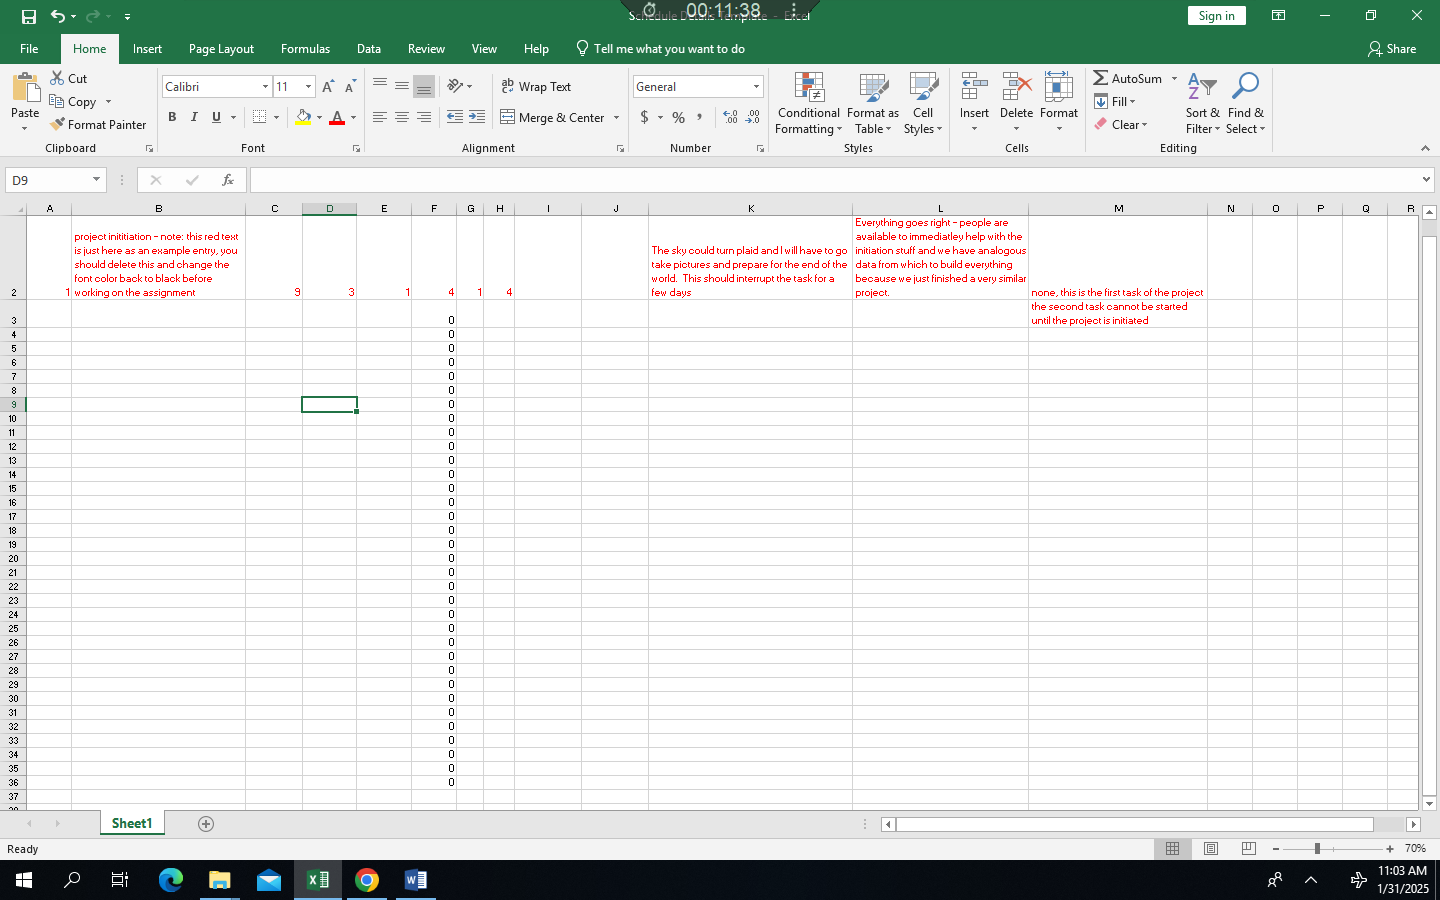Screen dimensions: 1440x900
Task: Select the Format Painter tool
Action: pyautogui.click(x=98, y=124)
